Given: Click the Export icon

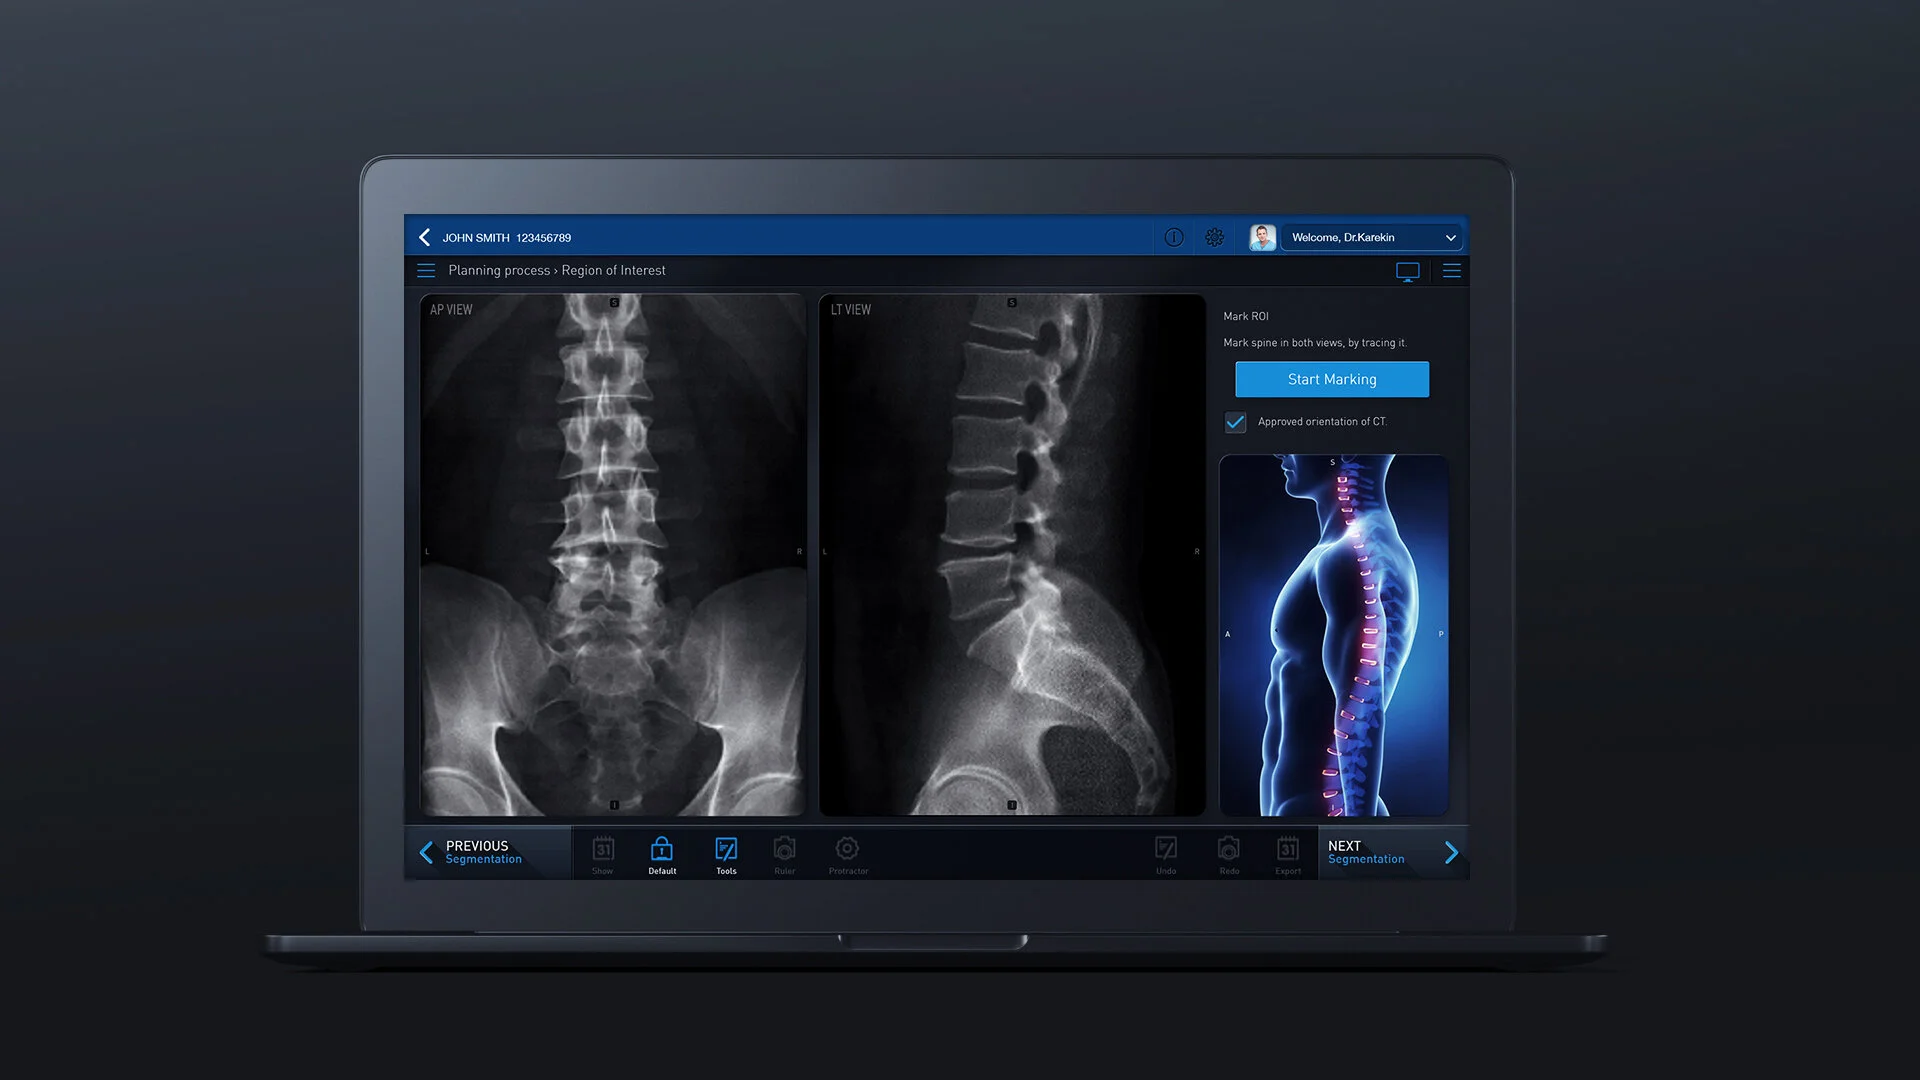Looking at the screenshot, I should pyautogui.click(x=1288, y=853).
